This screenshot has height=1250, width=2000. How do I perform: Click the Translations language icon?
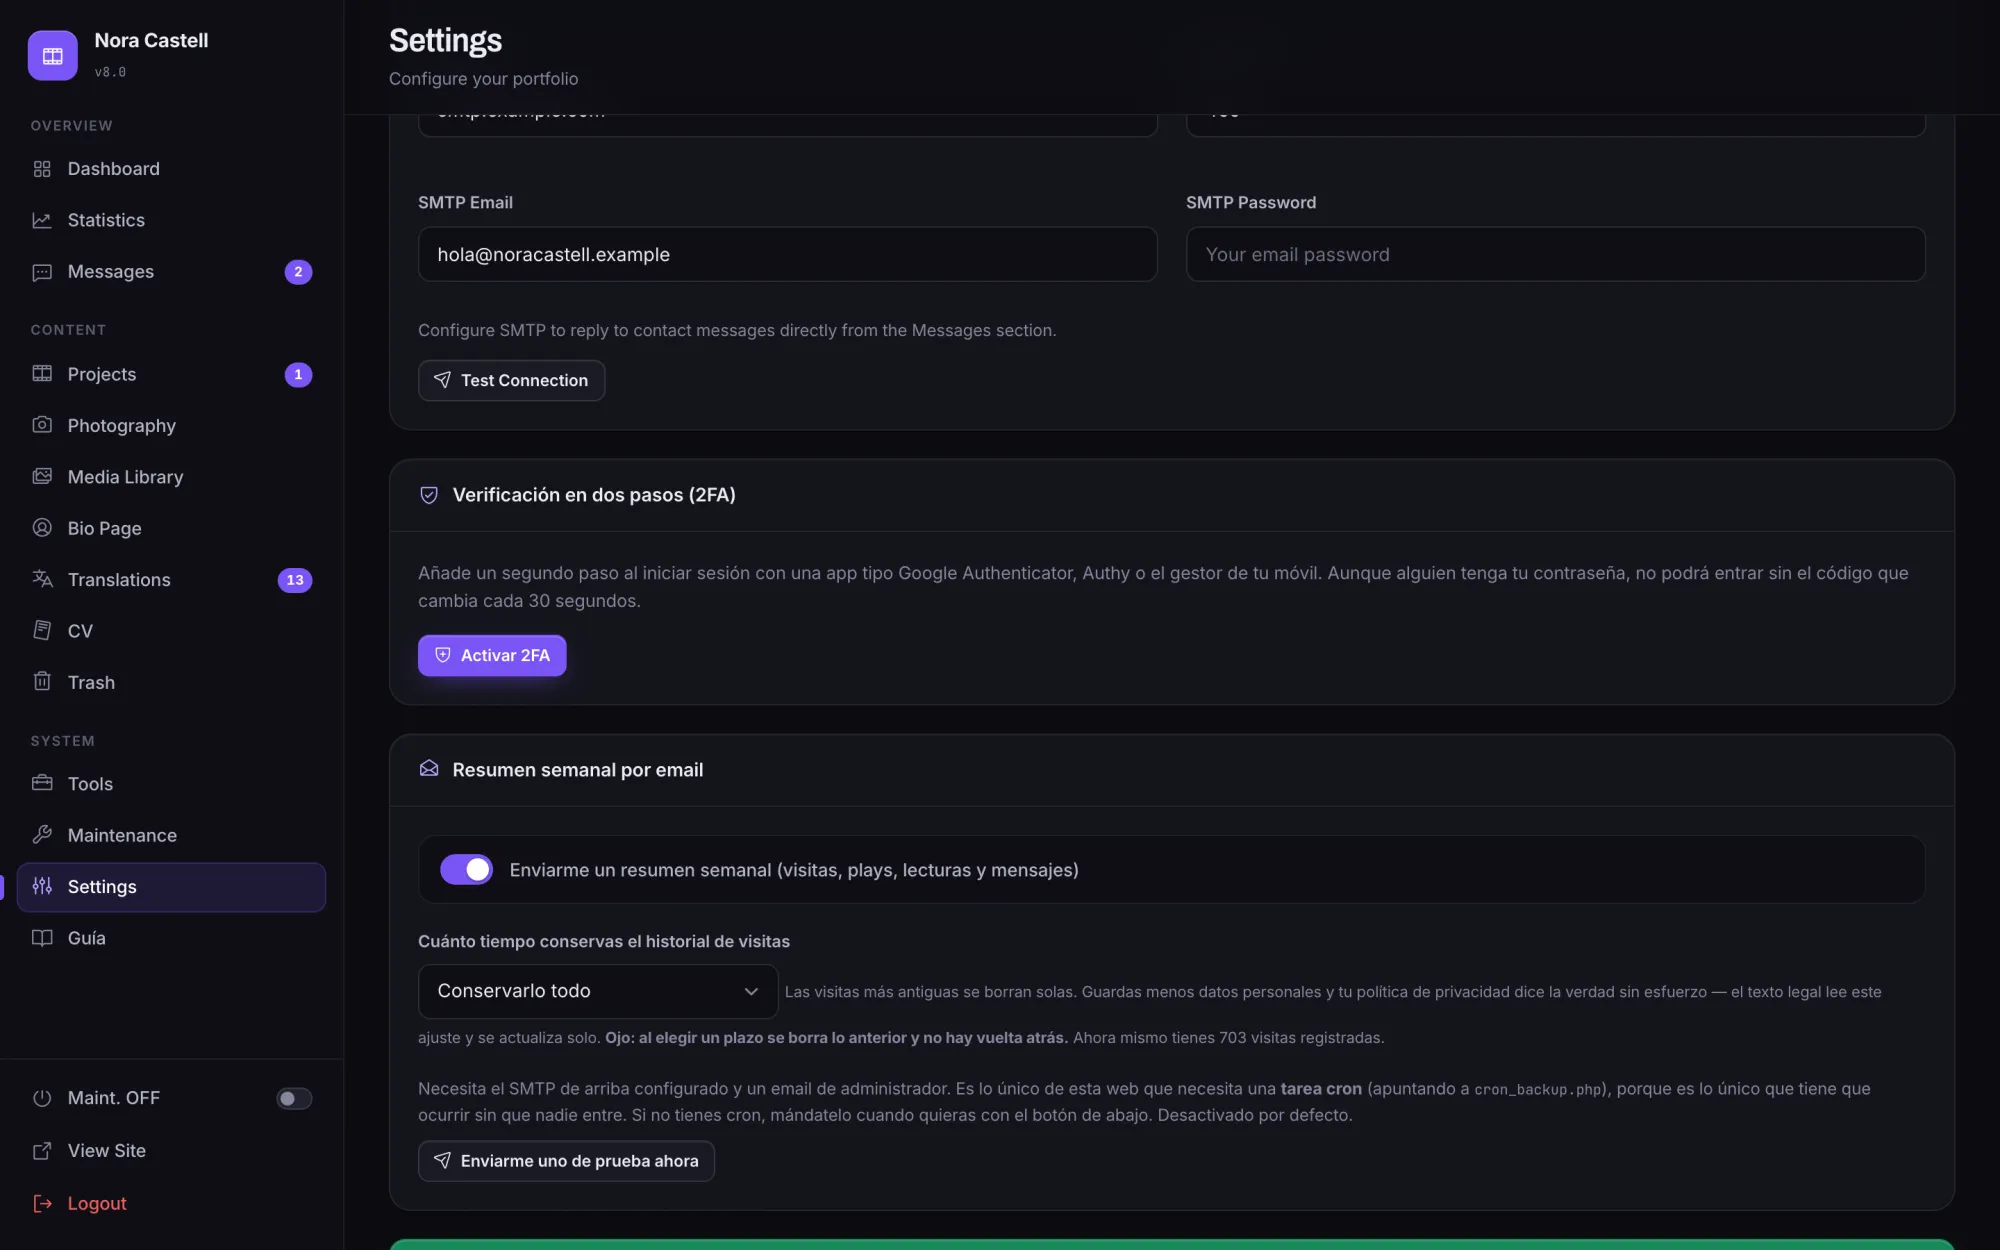click(42, 579)
